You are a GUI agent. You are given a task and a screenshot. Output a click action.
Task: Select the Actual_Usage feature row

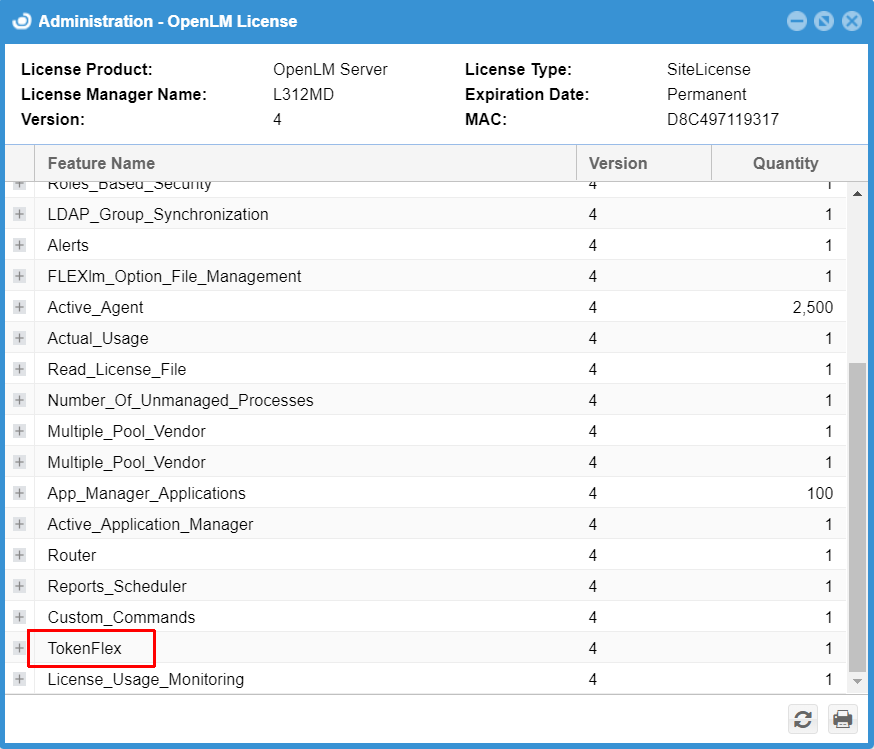[x=96, y=338]
